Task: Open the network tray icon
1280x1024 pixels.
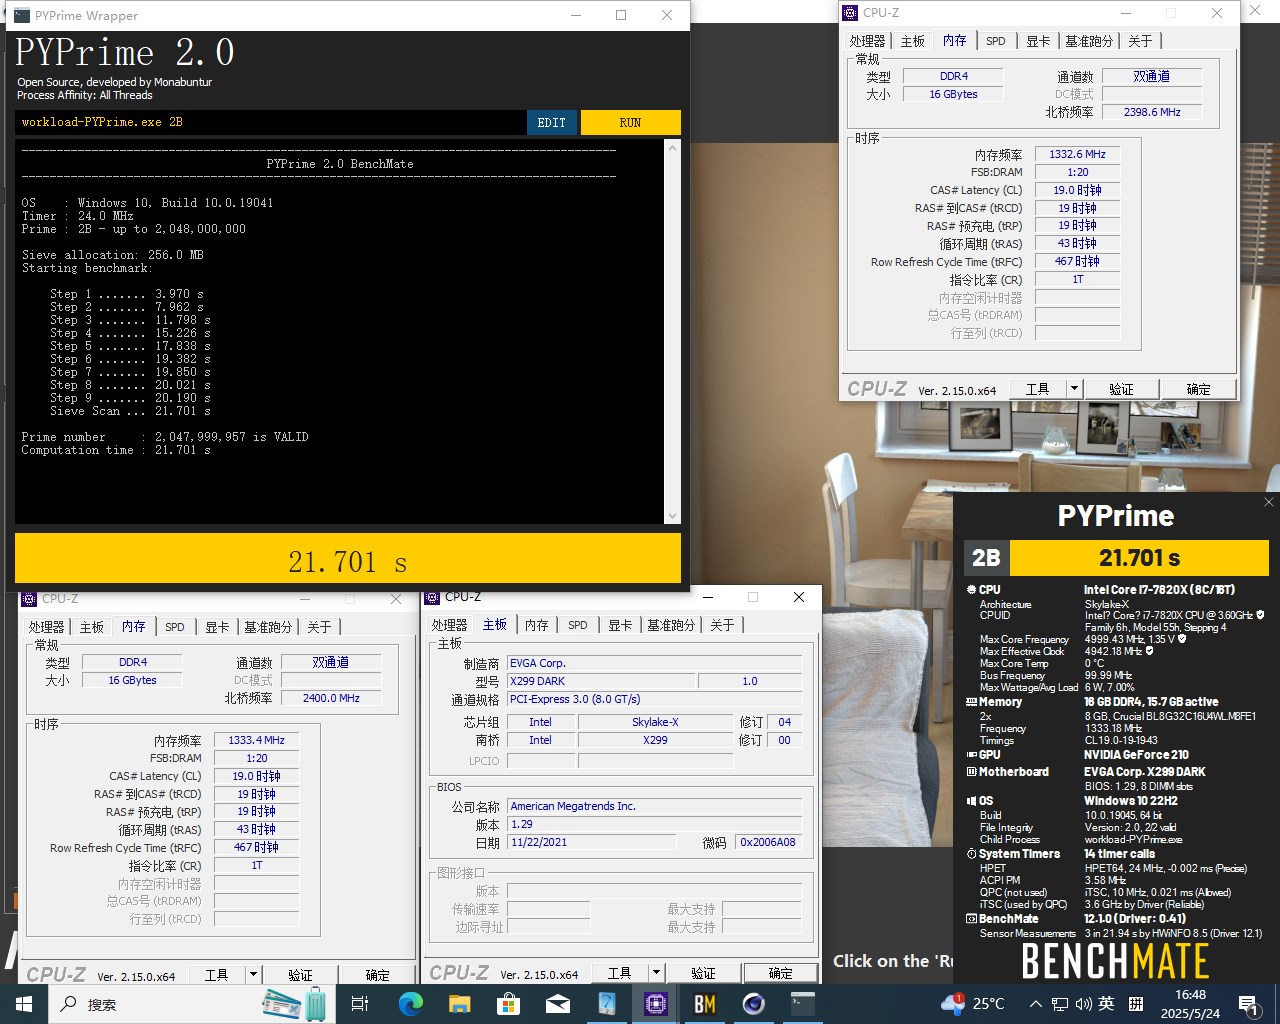Action: coord(1060,1004)
